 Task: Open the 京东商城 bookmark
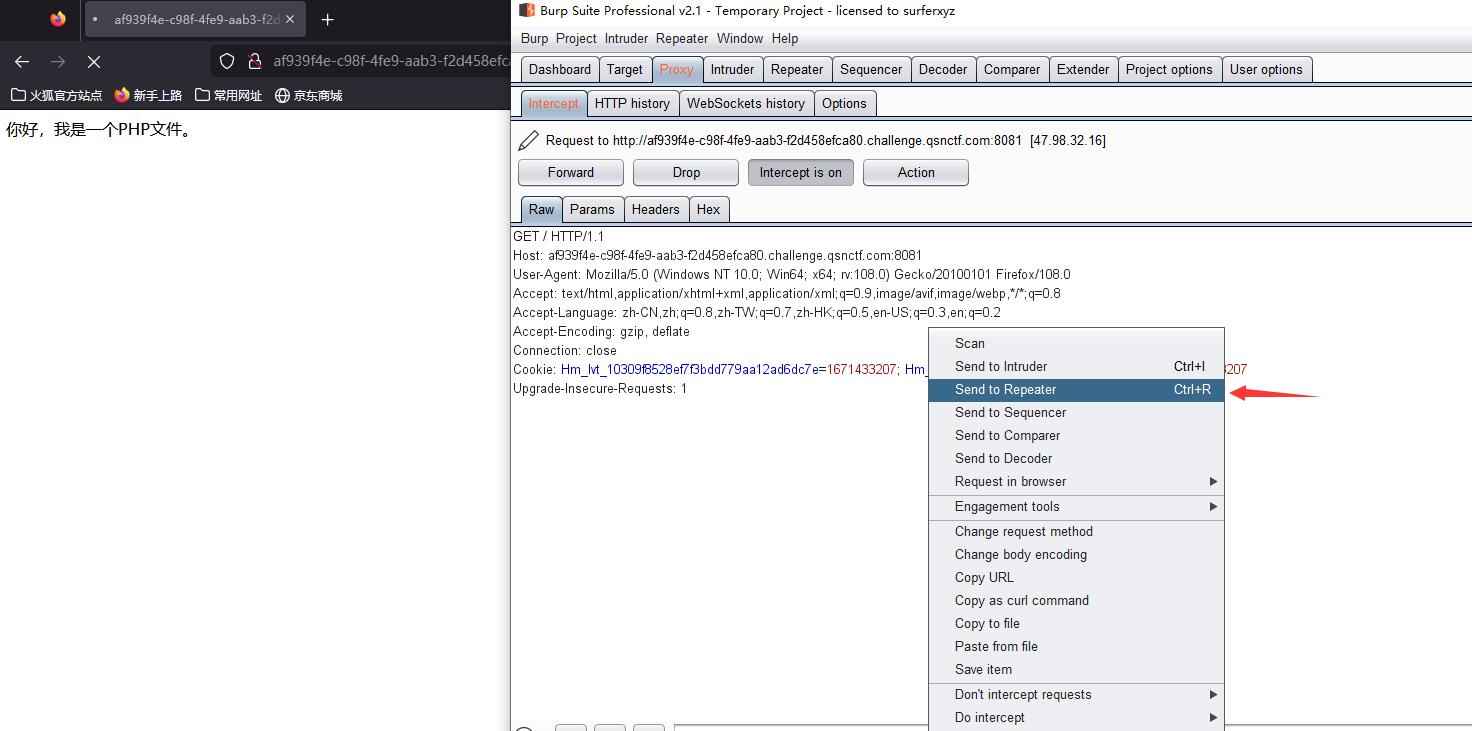point(308,95)
